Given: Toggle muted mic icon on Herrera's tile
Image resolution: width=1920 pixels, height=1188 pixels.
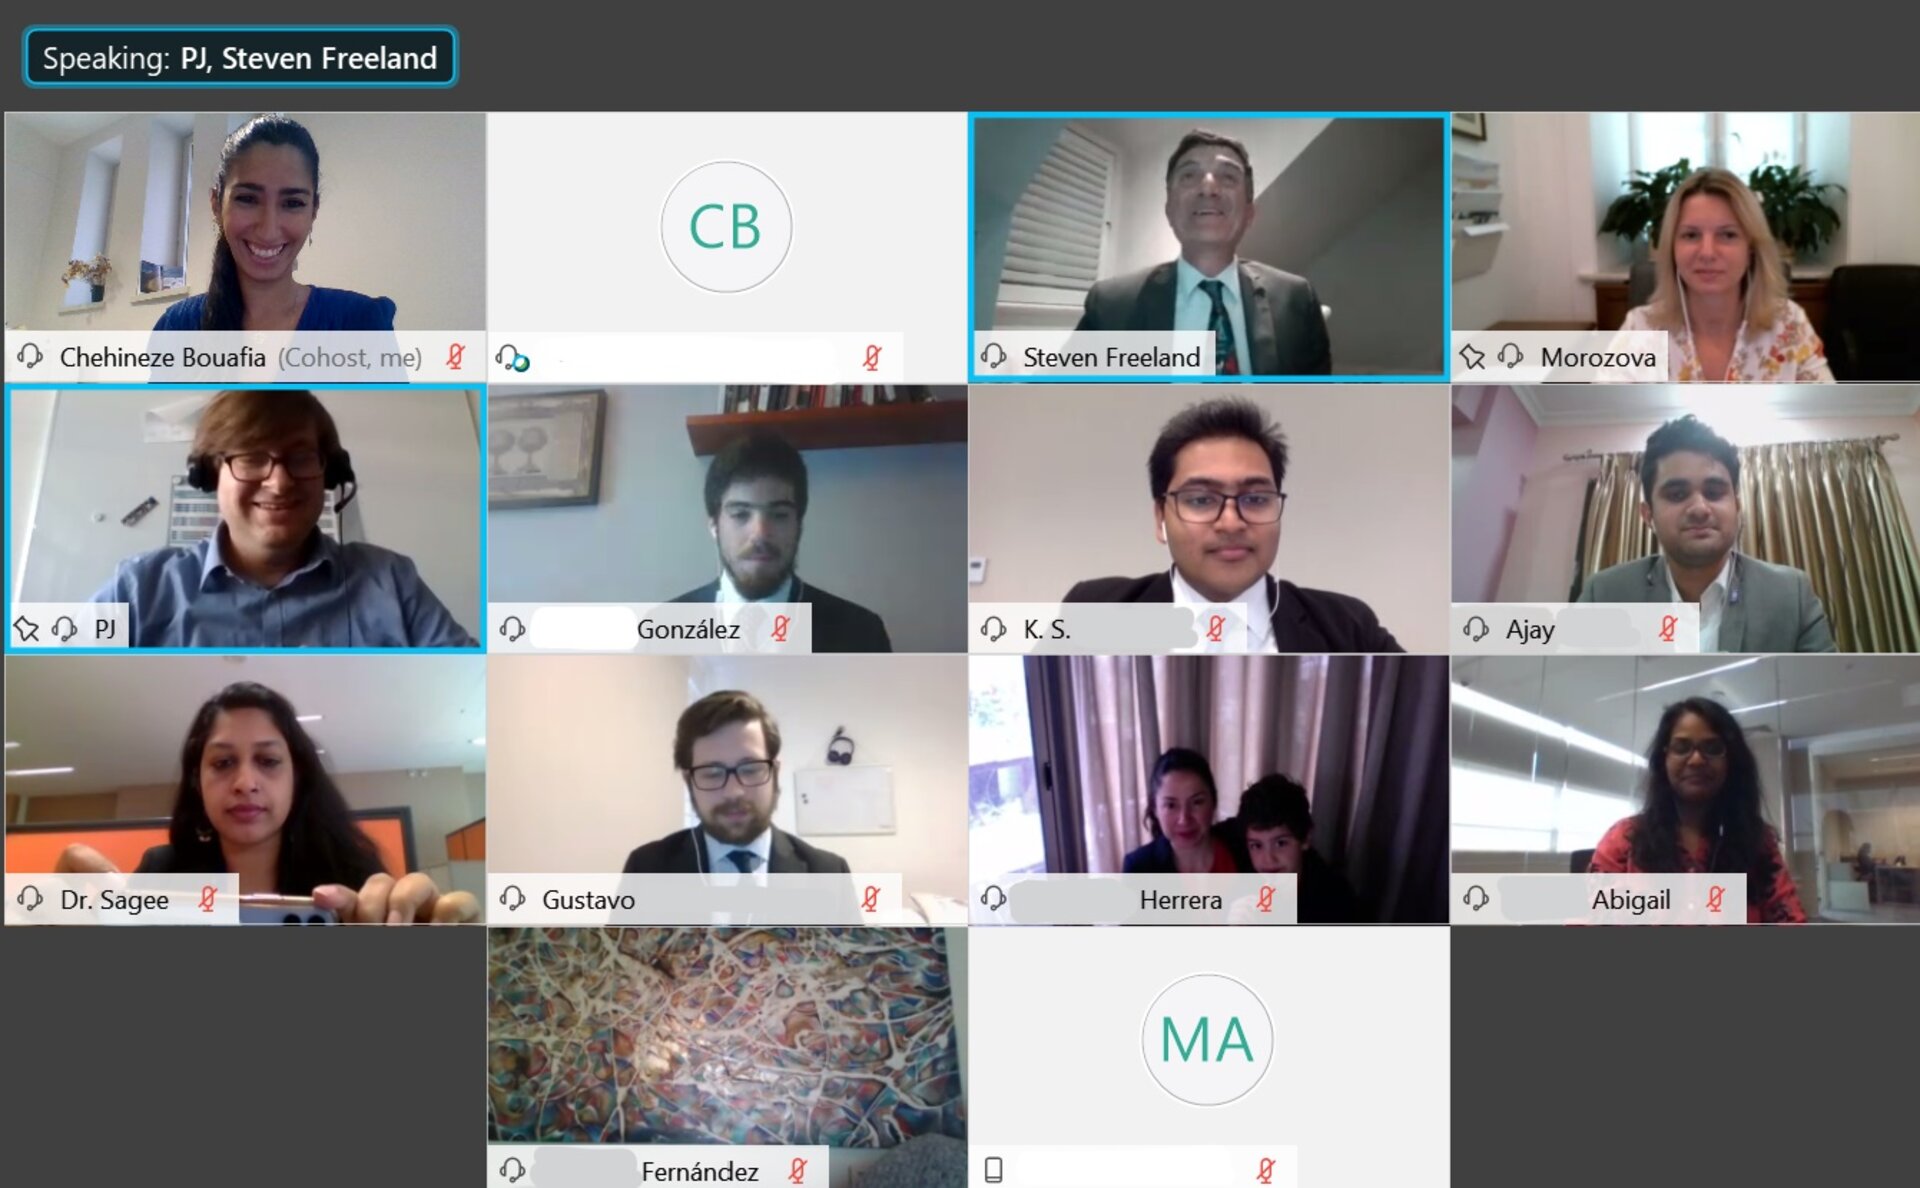Looking at the screenshot, I should pos(1265,899).
